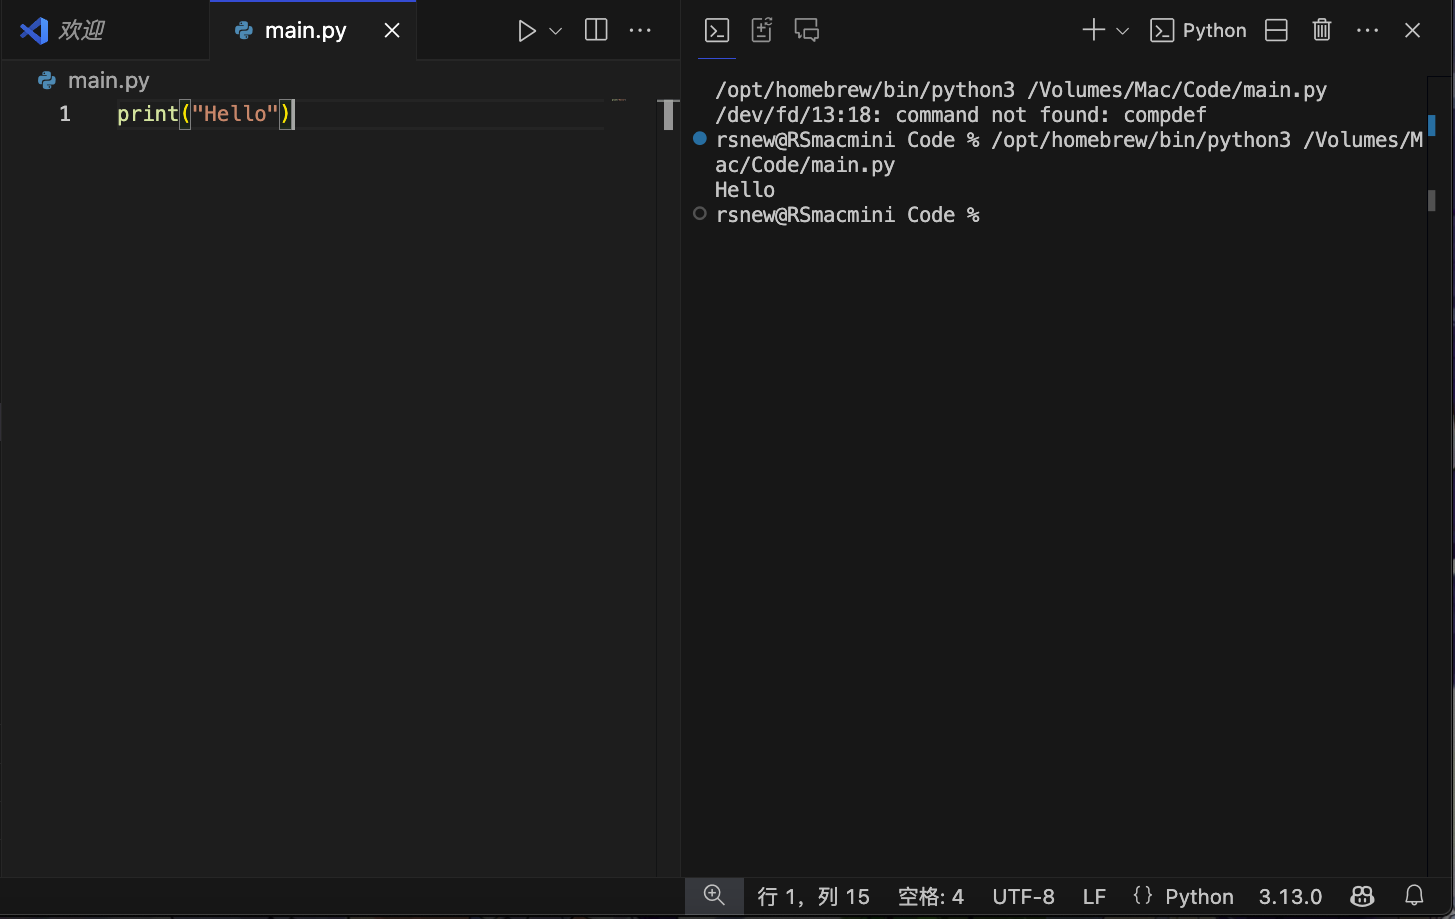The image size is (1455, 919).
Task: Change file encoding UTF-8
Action: pyautogui.click(x=1023, y=896)
